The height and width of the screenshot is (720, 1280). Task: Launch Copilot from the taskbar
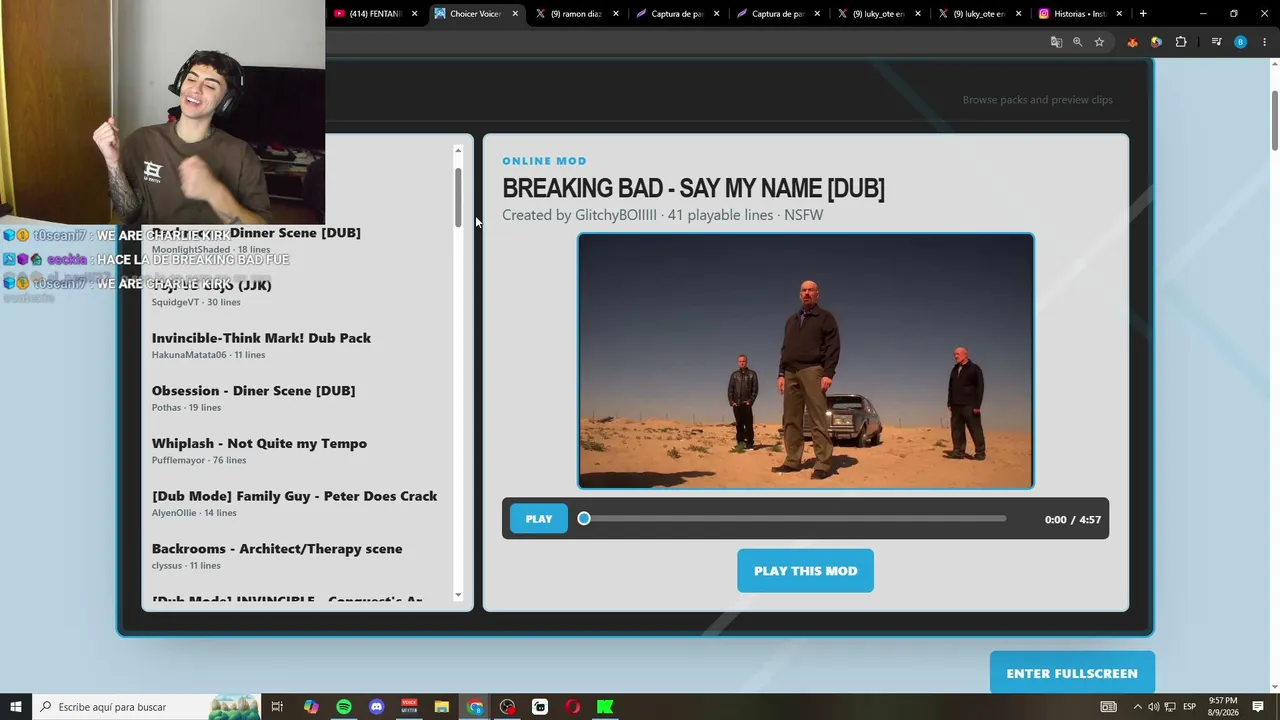click(x=311, y=707)
